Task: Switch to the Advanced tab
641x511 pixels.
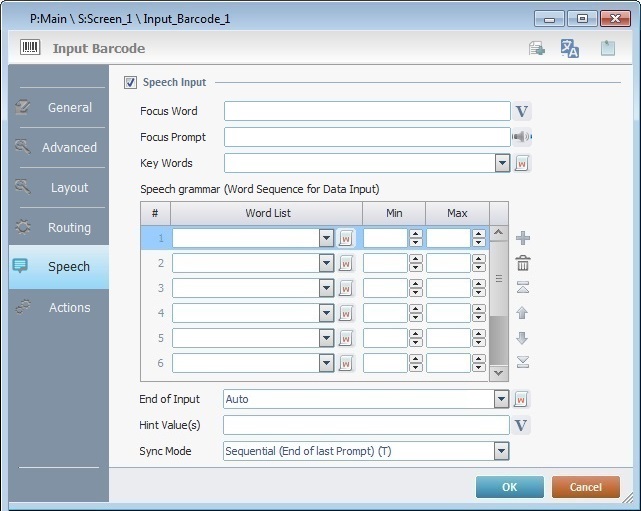Action: [59, 148]
